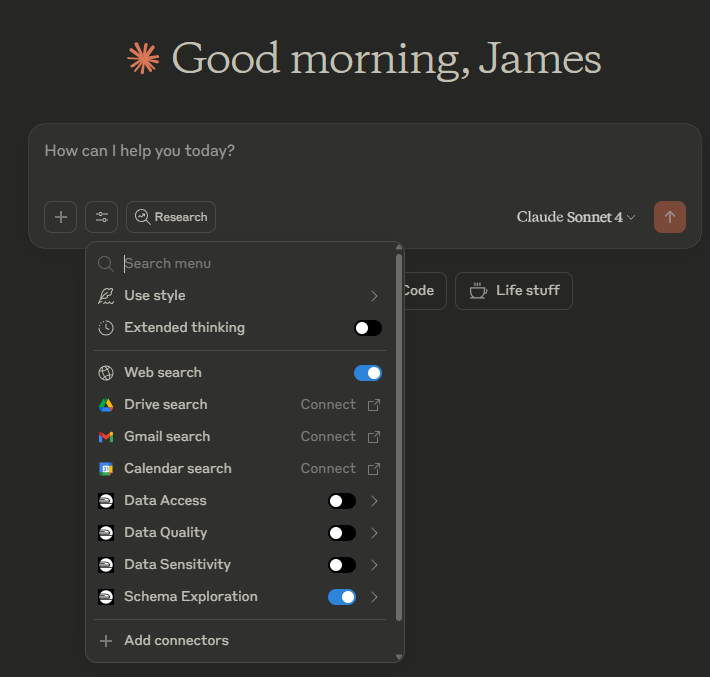Click the clock icon beside Extended thinking
The image size is (710, 677).
(x=106, y=328)
